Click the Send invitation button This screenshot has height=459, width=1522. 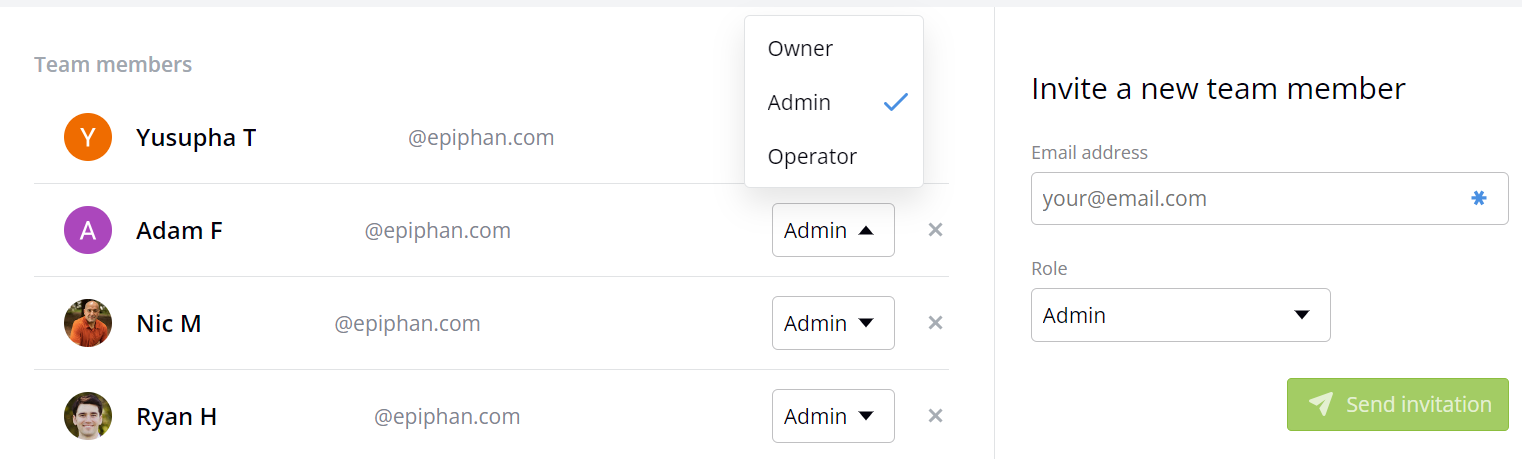[x=1397, y=404]
